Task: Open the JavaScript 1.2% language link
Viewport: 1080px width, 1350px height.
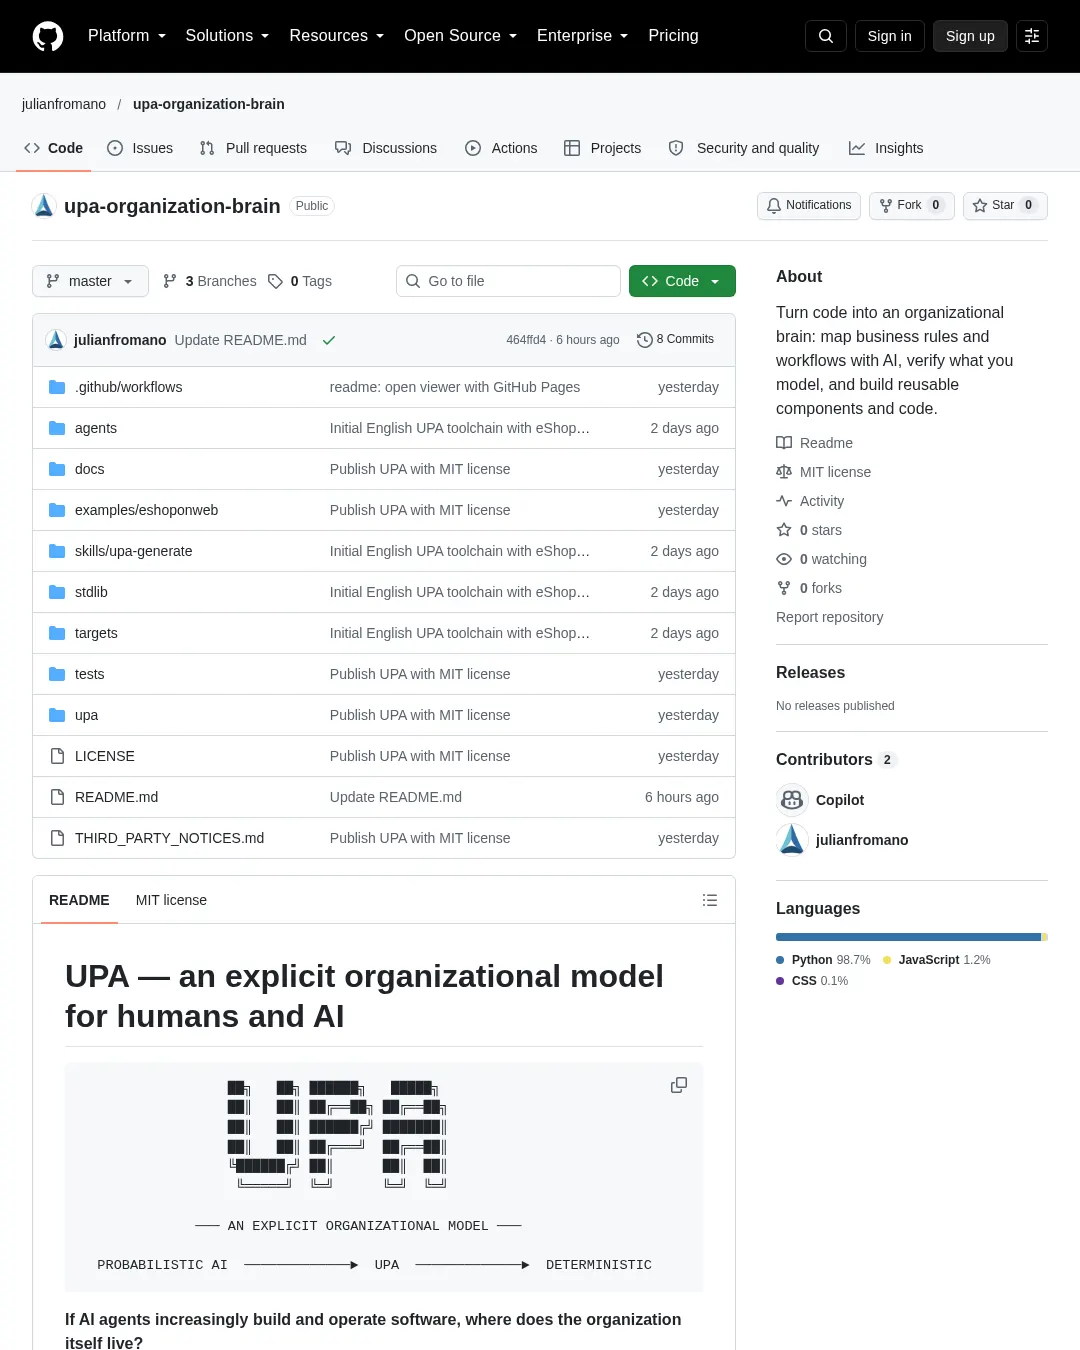Action: tap(937, 960)
